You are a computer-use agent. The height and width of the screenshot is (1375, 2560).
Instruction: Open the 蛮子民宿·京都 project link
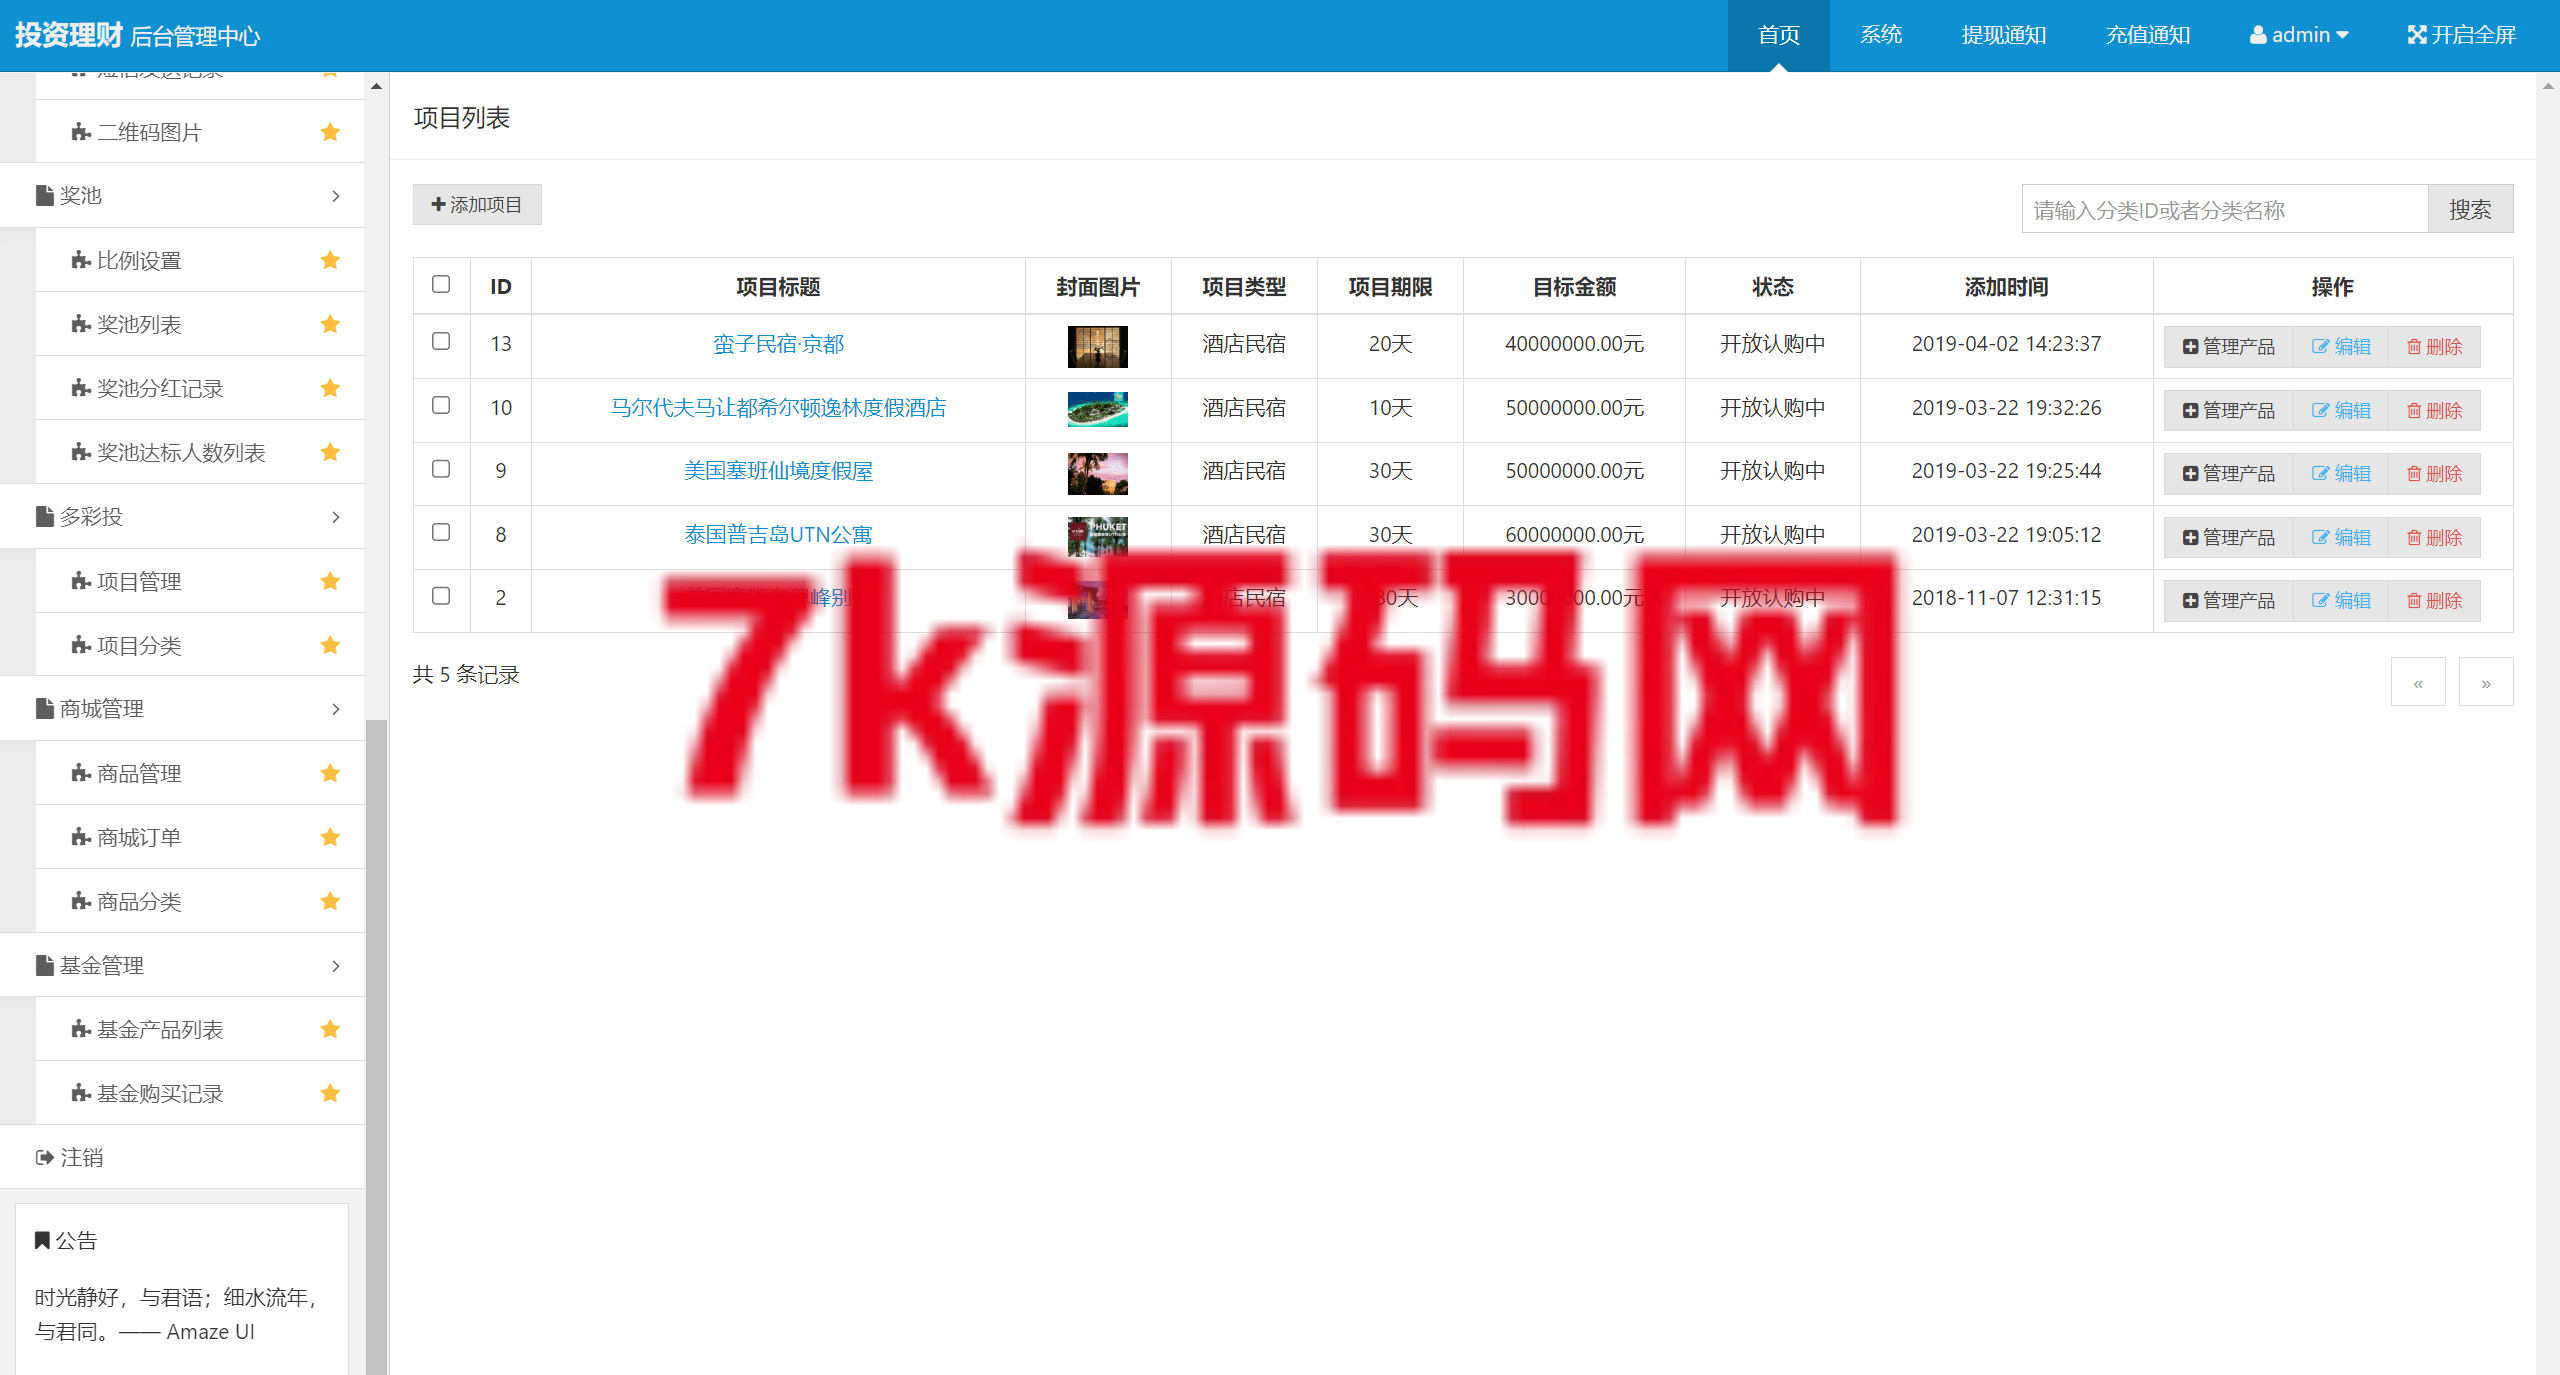coord(778,344)
